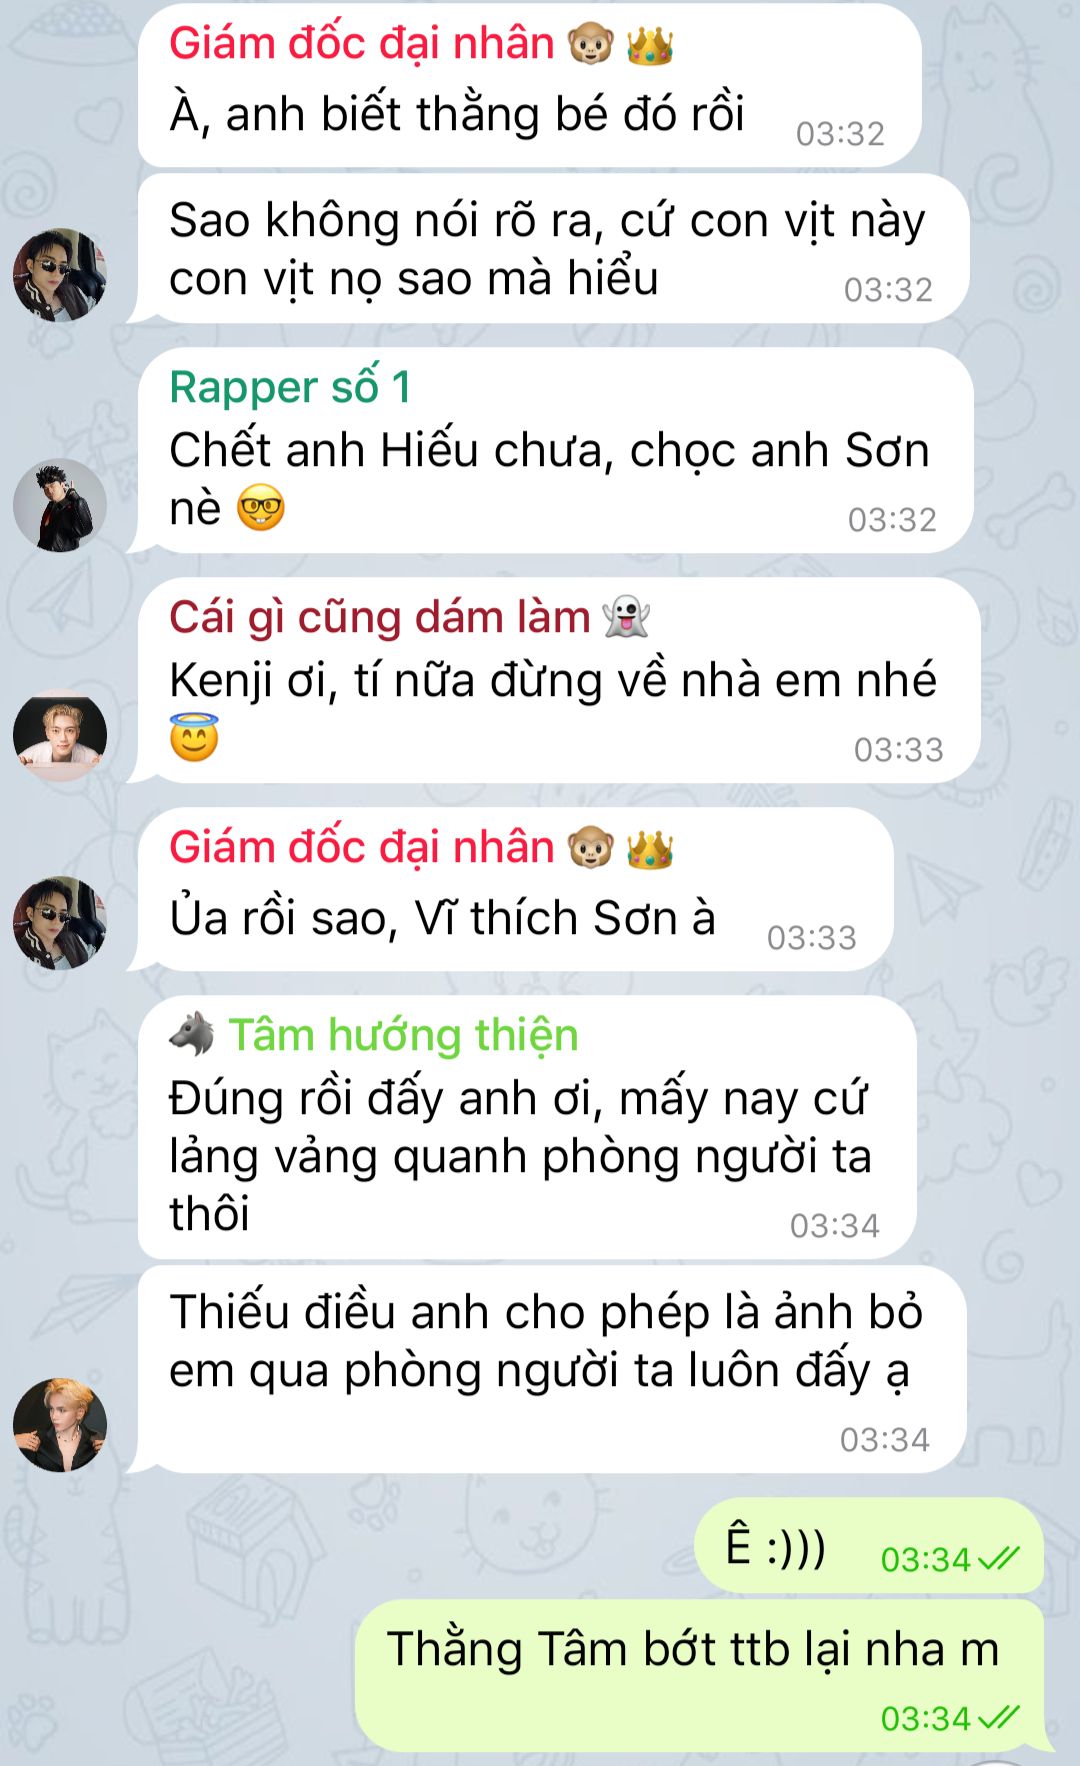Open blond-haired avatar near 'Thiếu điều' message
The image size is (1080, 1766).
60,1425
